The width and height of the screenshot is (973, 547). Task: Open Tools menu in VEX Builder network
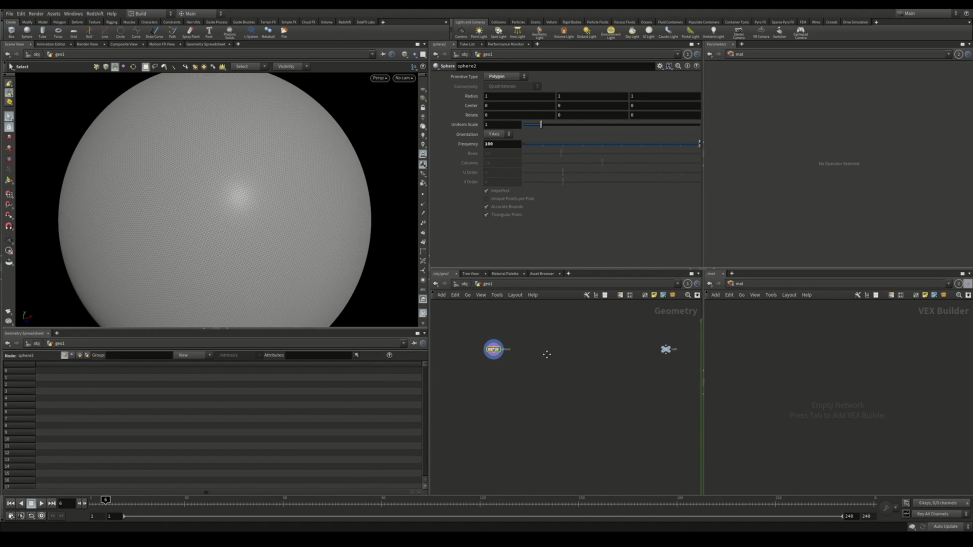(x=771, y=295)
